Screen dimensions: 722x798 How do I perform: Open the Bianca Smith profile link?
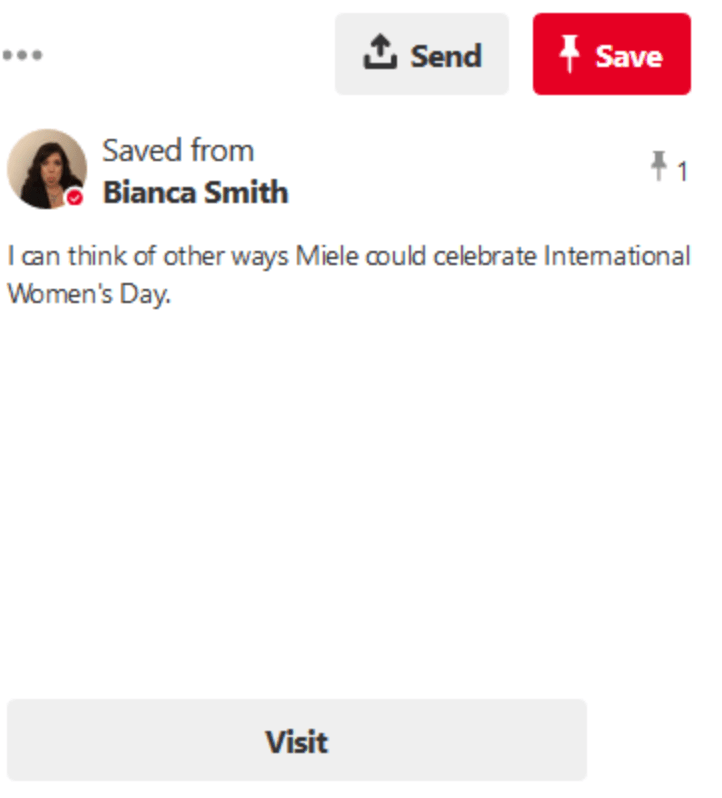pyautogui.click(x=195, y=192)
